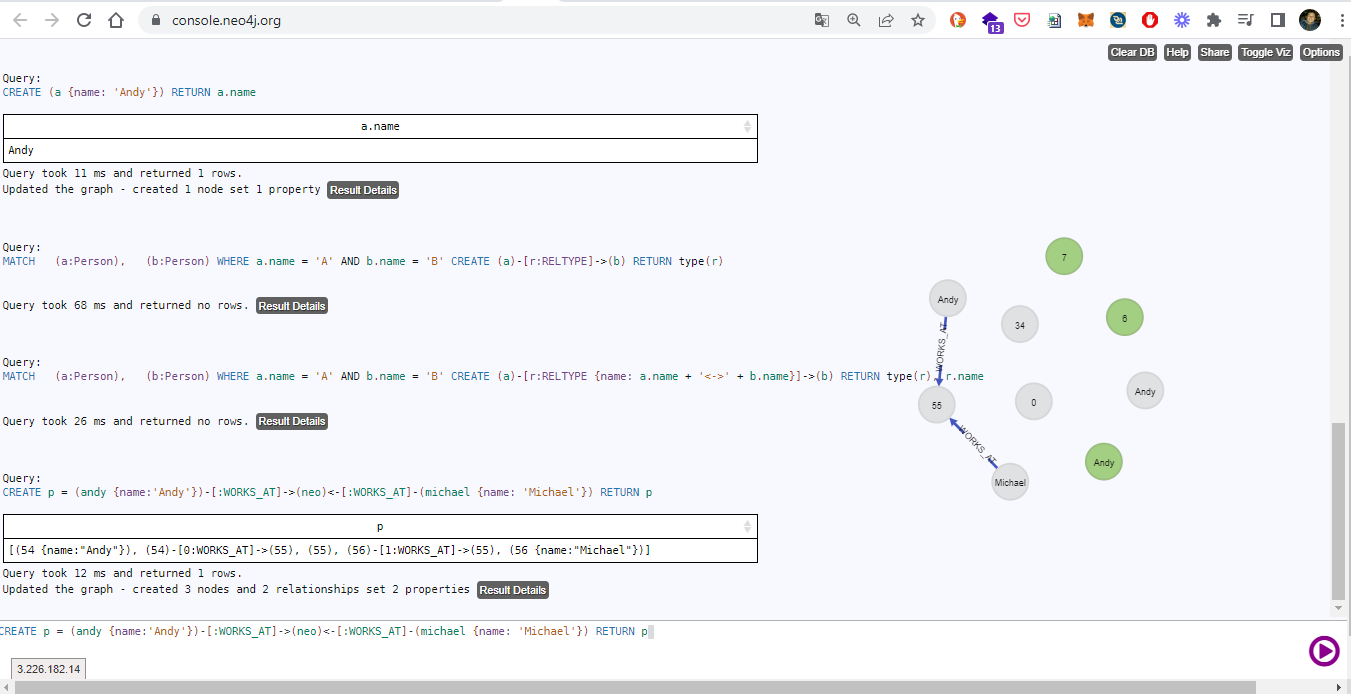Toggle the graph visualization with Toggle Viz
1351x694 pixels.
tap(1265, 52)
